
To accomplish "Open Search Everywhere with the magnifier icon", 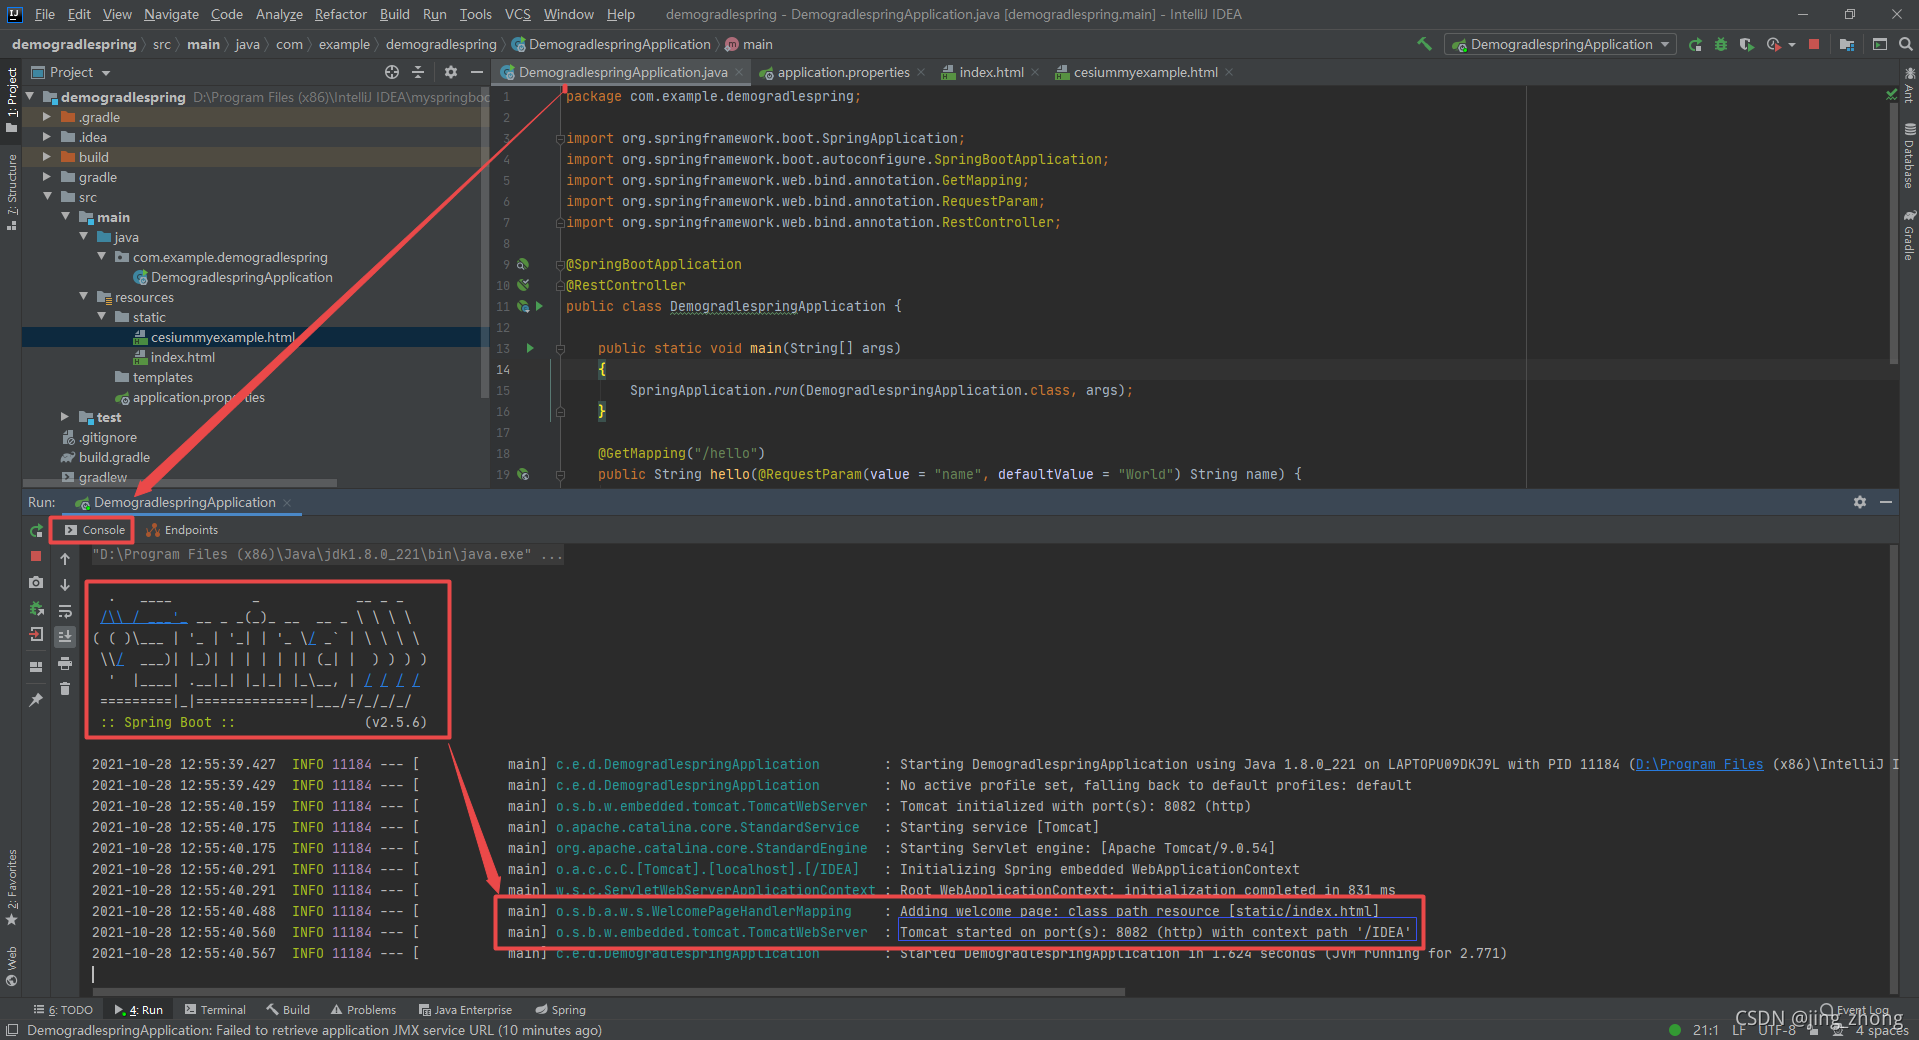I will (x=1906, y=44).
